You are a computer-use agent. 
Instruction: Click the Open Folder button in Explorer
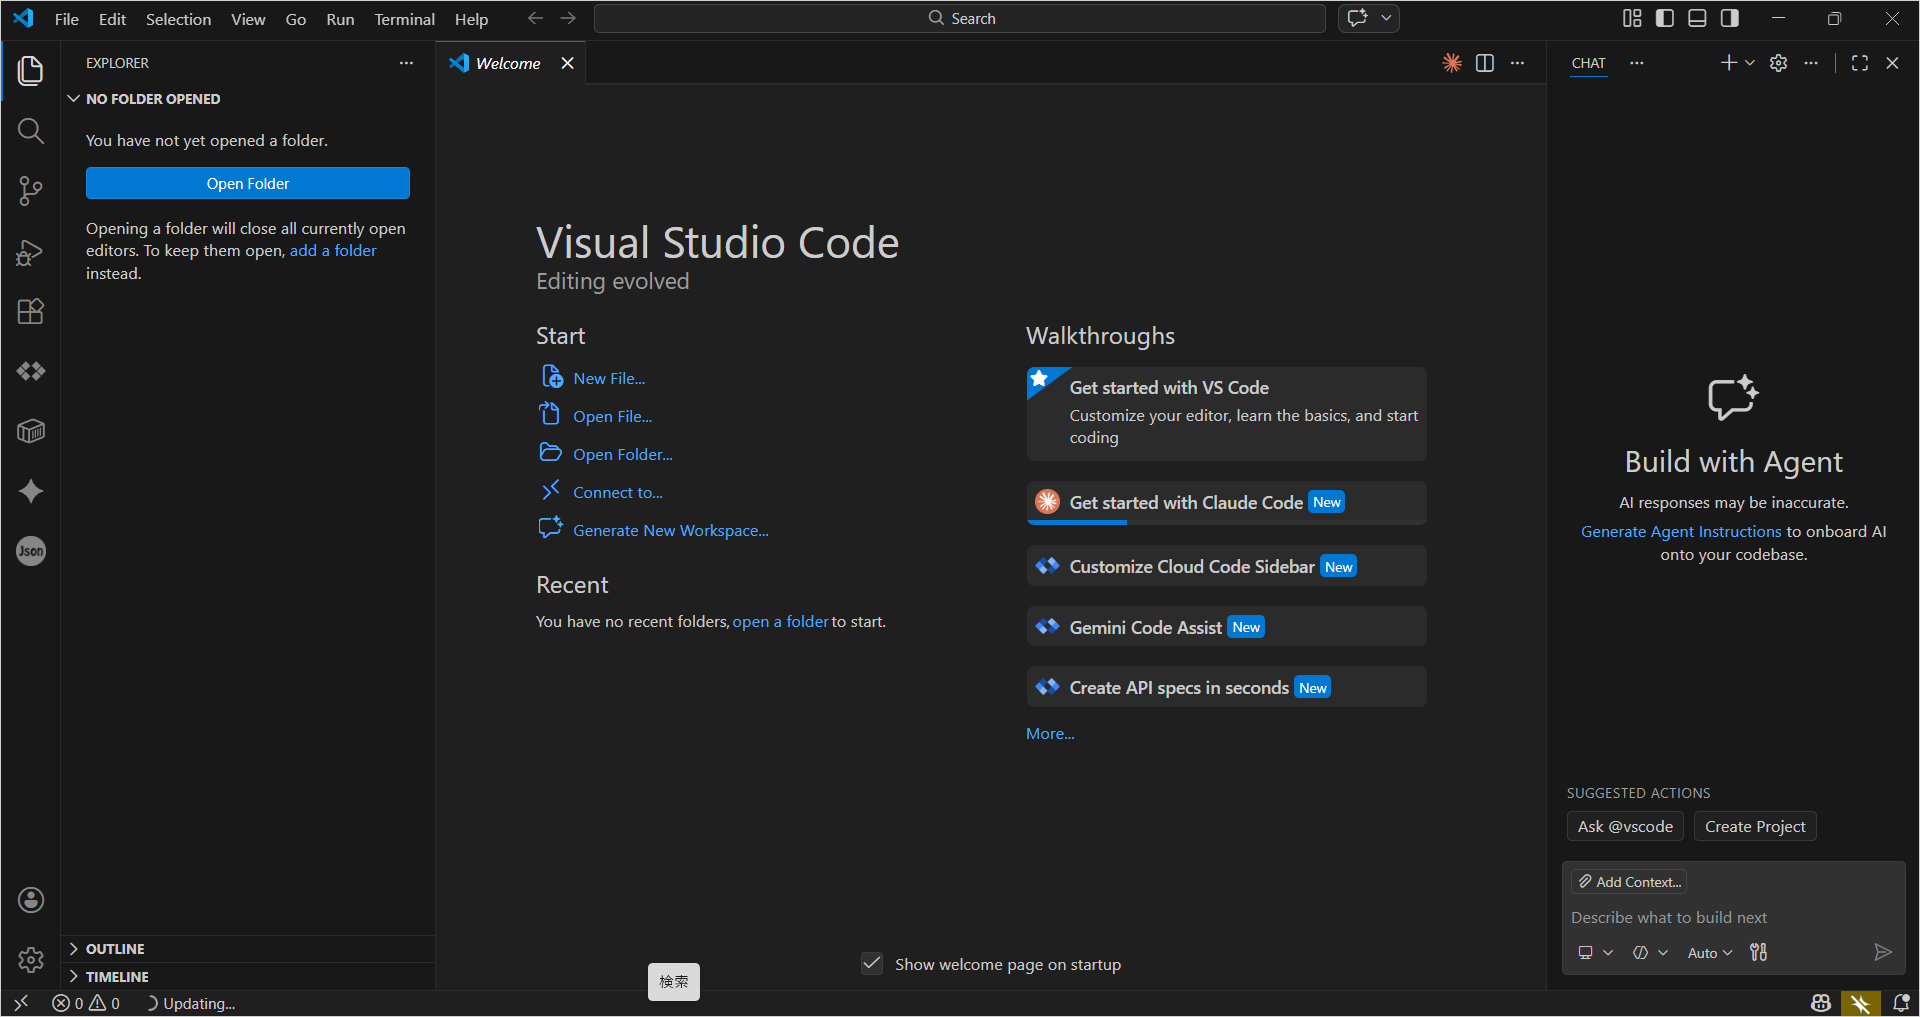[247, 183]
